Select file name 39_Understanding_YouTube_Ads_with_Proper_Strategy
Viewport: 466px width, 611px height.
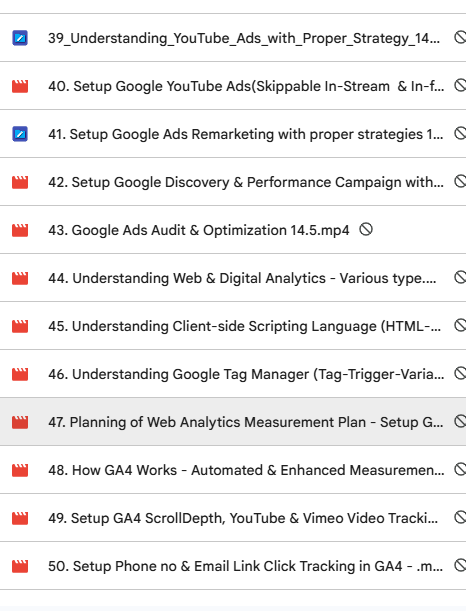pyautogui.click(x=244, y=38)
